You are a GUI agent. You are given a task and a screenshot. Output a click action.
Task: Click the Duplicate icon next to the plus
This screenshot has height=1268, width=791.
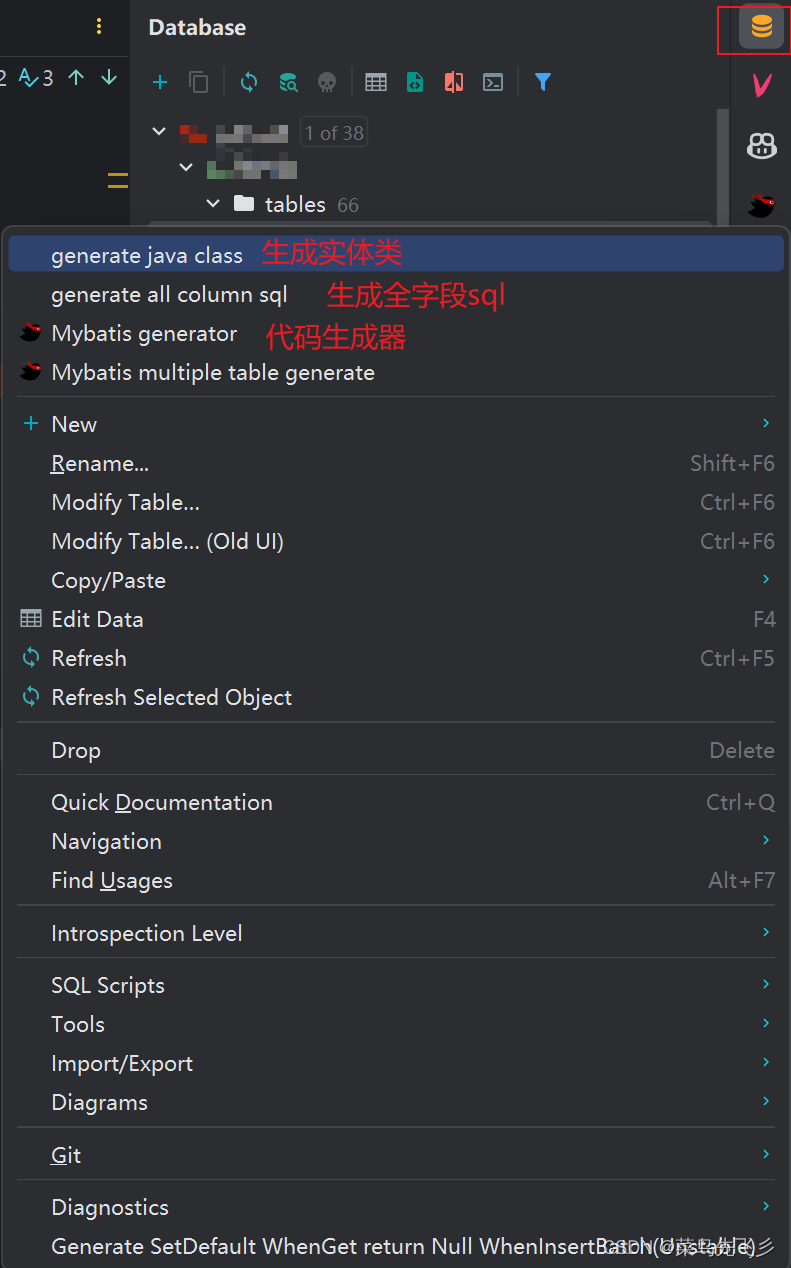pyautogui.click(x=198, y=82)
